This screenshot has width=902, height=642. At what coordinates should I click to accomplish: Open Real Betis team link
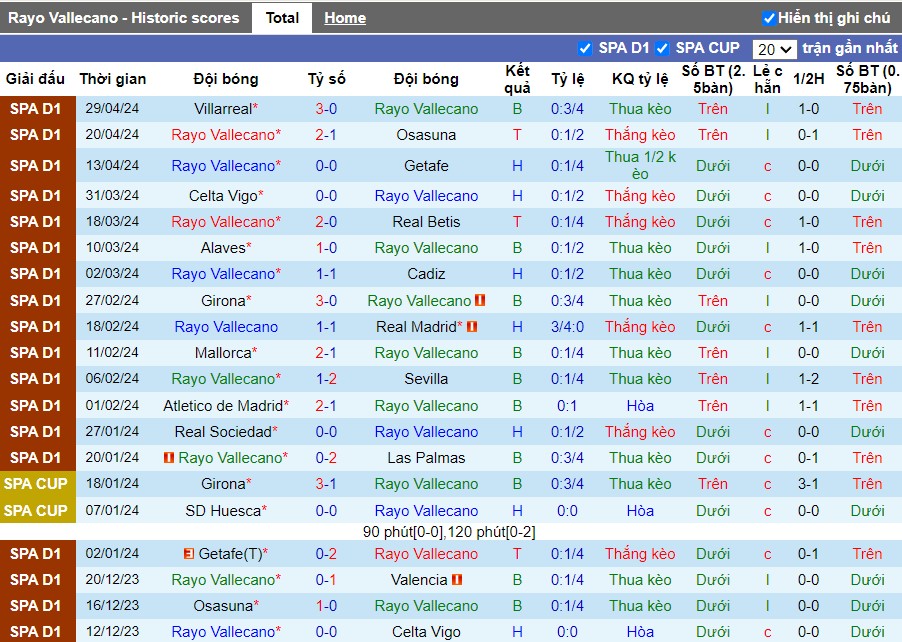tap(426, 222)
